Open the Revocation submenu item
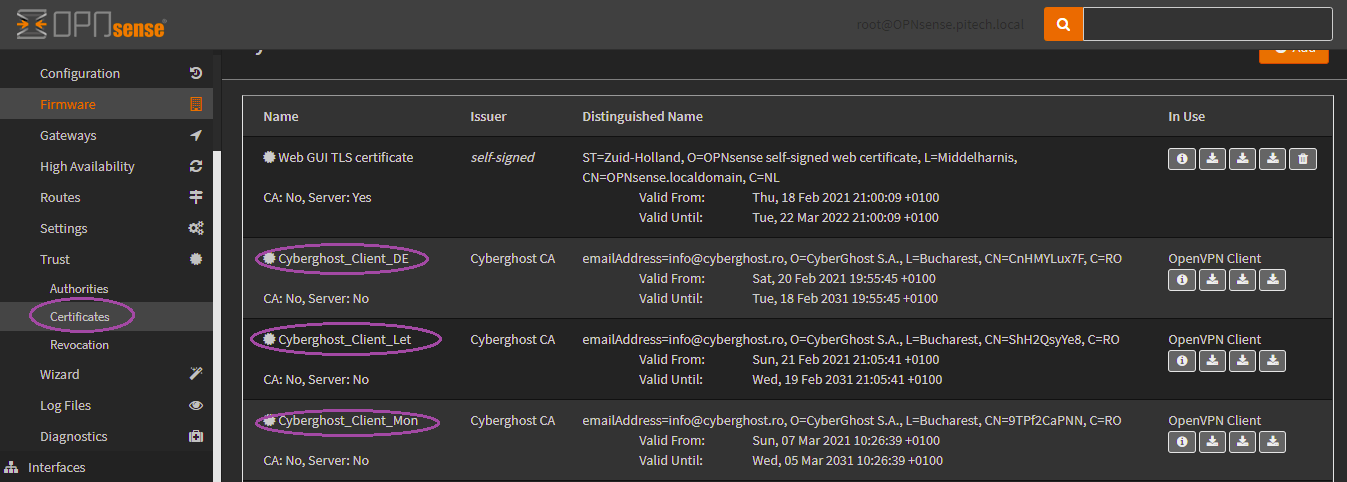Viewport: 1347px width, 482px height. coord(79,345)
